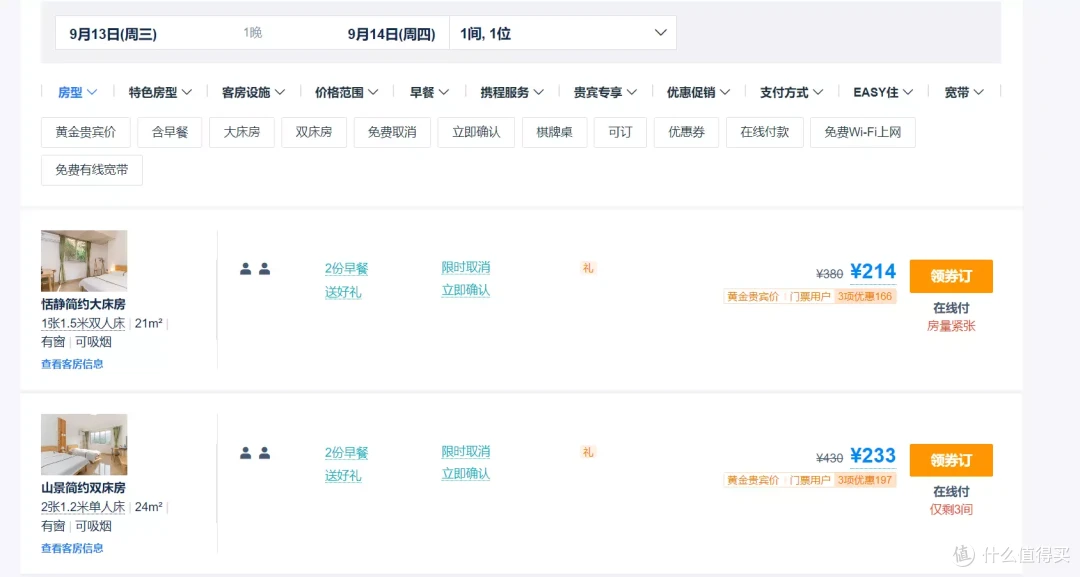Screen dimensions: 1080x577
Task: Open the 恬静简约大床房 room title
Action: click(83, 304)
